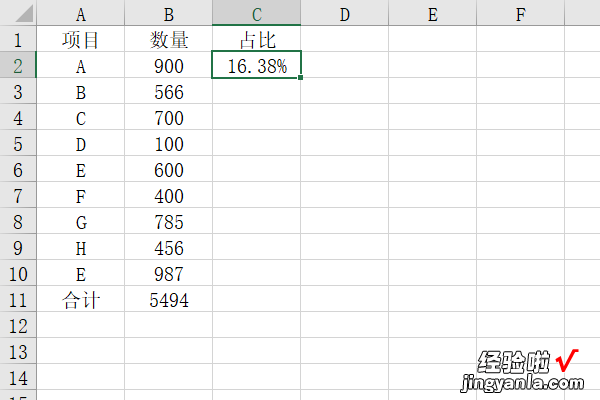Click item cell C in row 4
600x400 pixels.
pos(80,117)
